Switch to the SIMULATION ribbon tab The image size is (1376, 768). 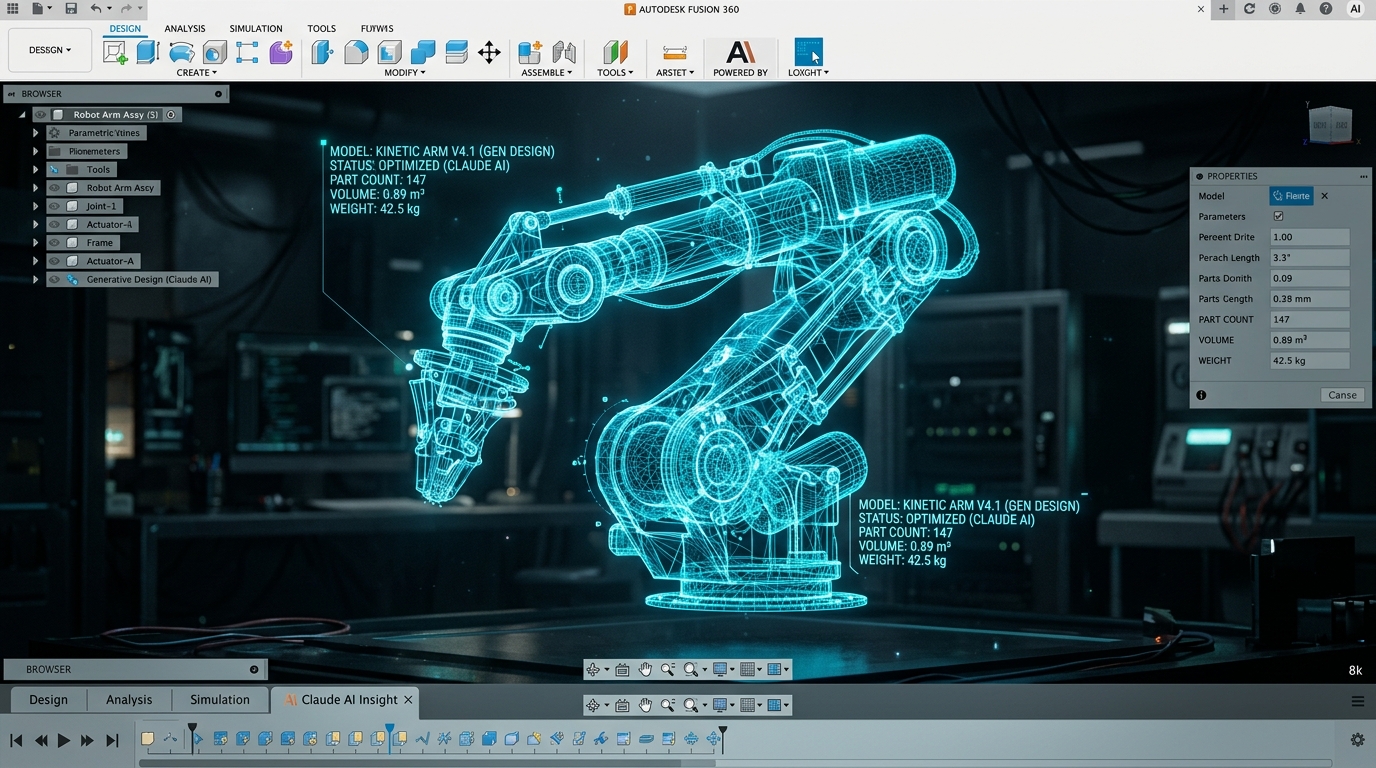[x=256, y=29]
